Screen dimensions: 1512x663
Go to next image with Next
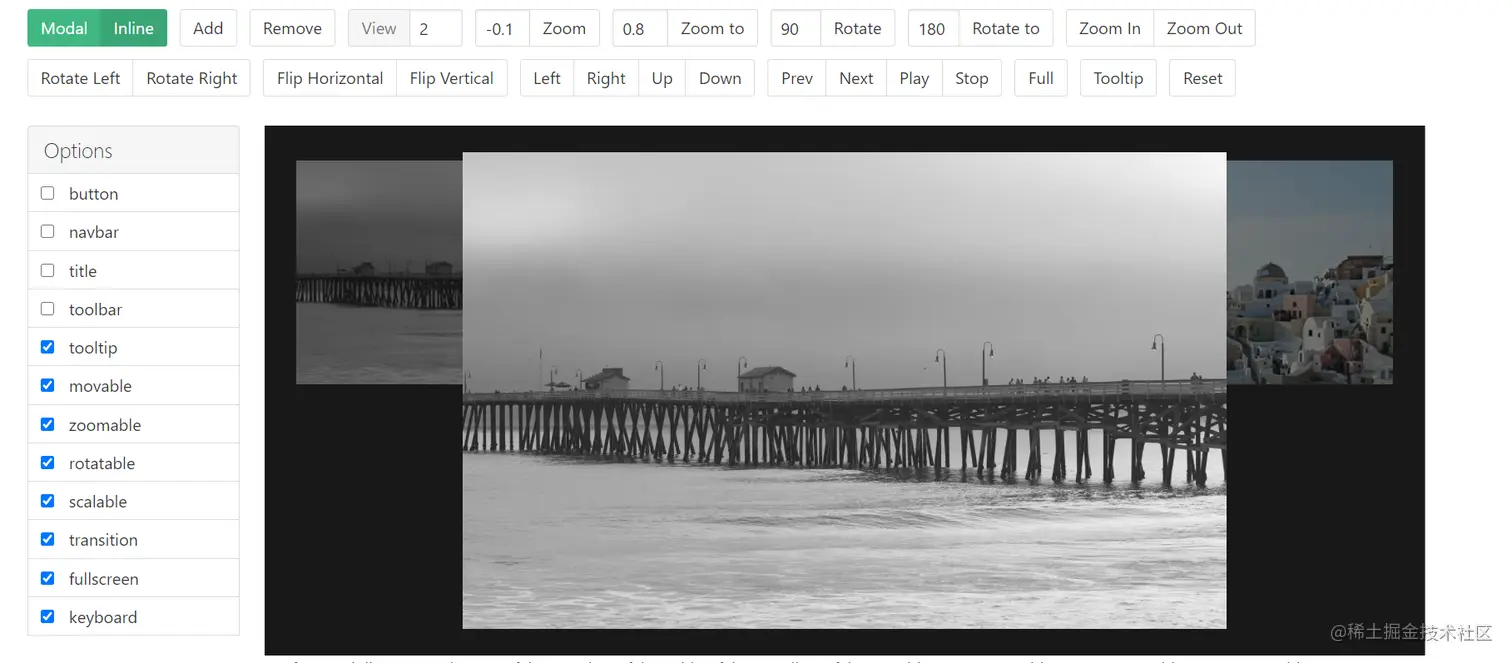click(856, 78)
